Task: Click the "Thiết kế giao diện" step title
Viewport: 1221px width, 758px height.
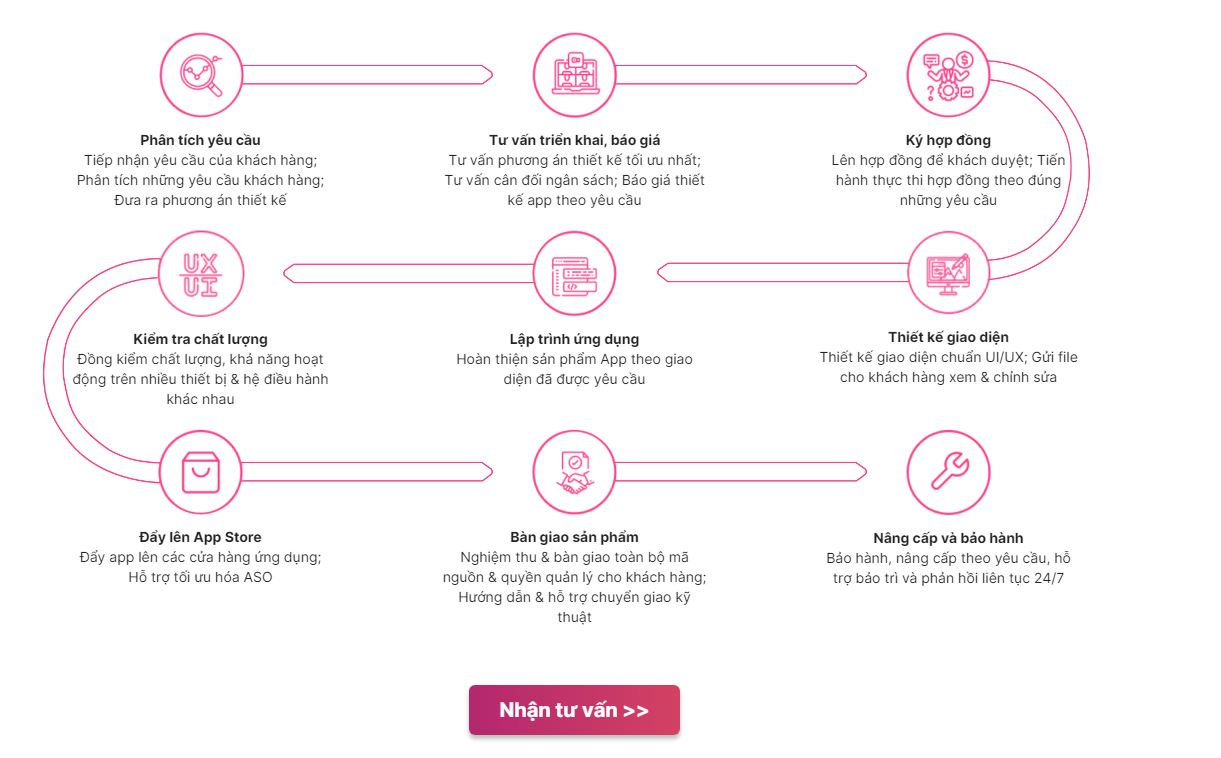Action: click(x=948, y=337)
